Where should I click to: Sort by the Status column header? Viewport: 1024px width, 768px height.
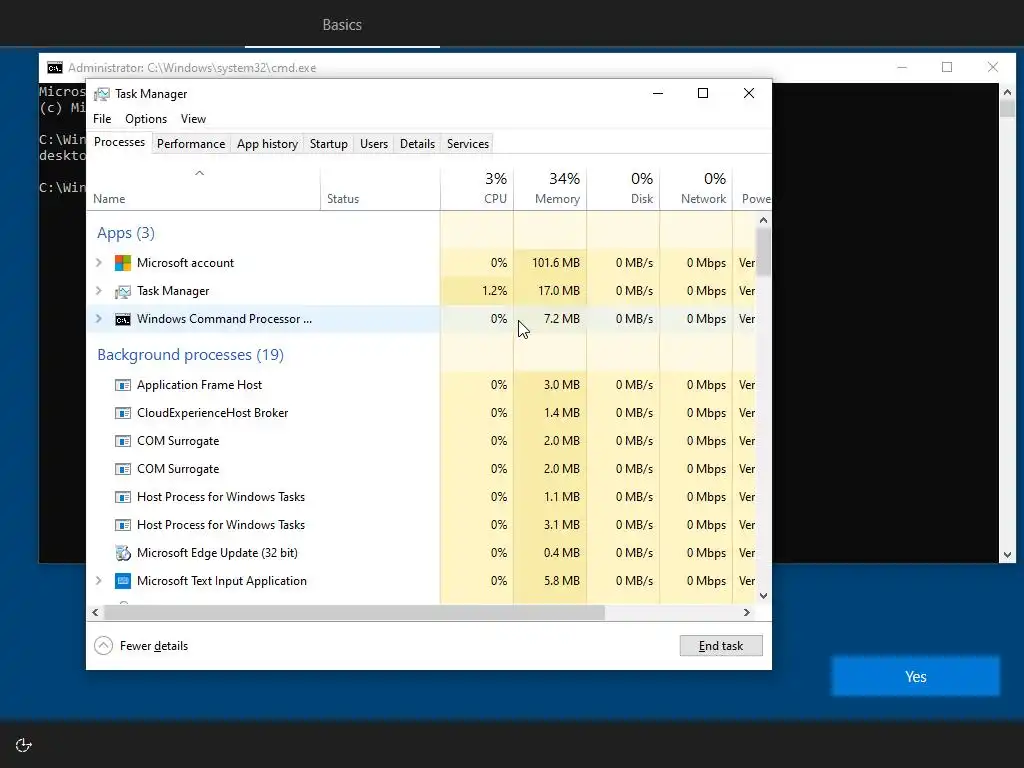(x=380, y=188)
